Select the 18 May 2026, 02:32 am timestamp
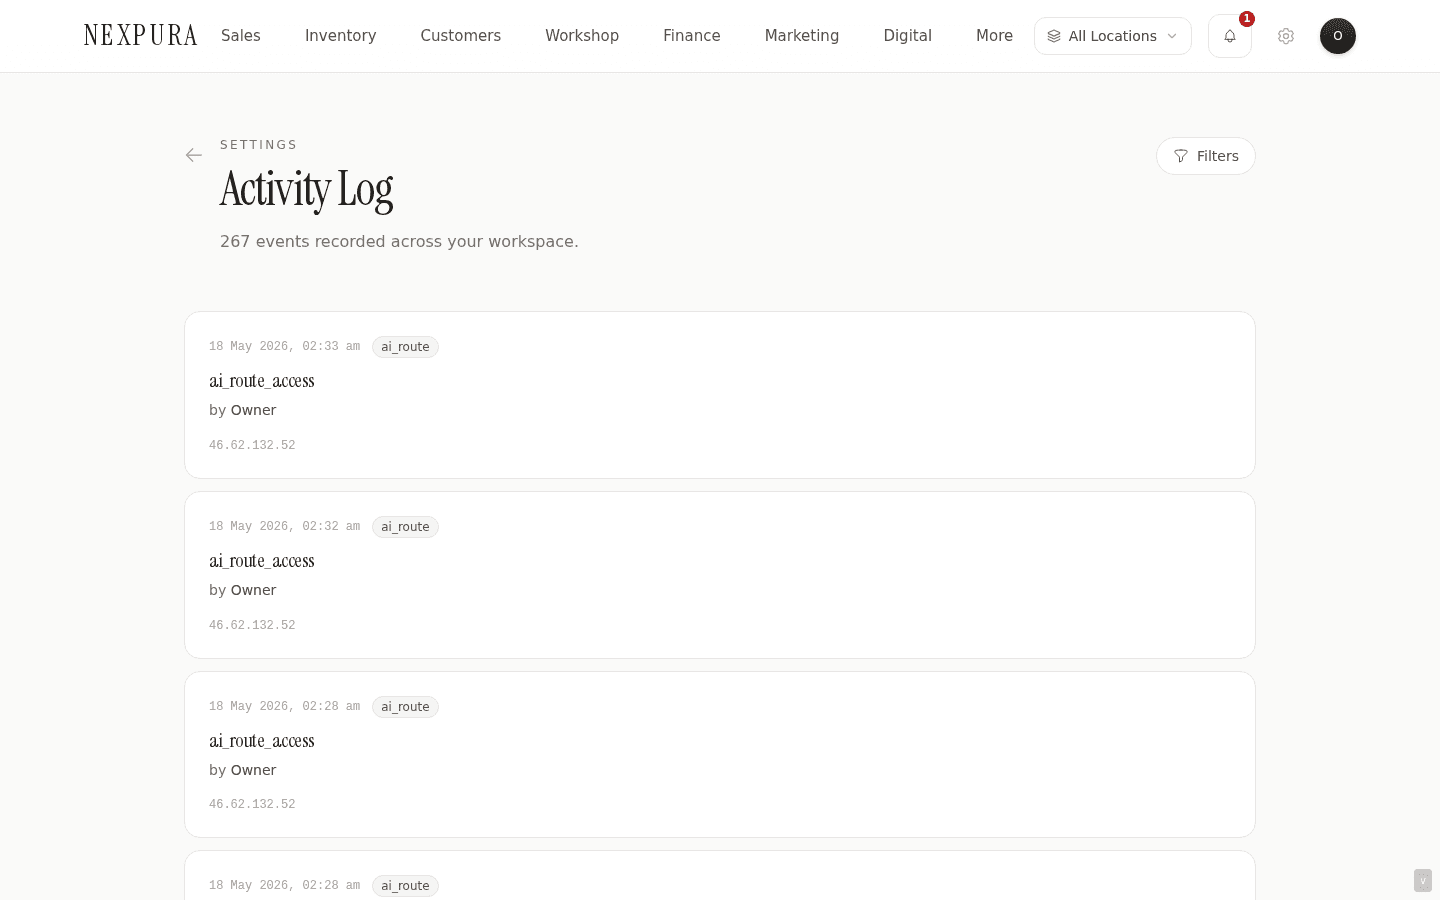Viewport: 1440px width, 900px height. pyautogui.click(x=284, y=527)
